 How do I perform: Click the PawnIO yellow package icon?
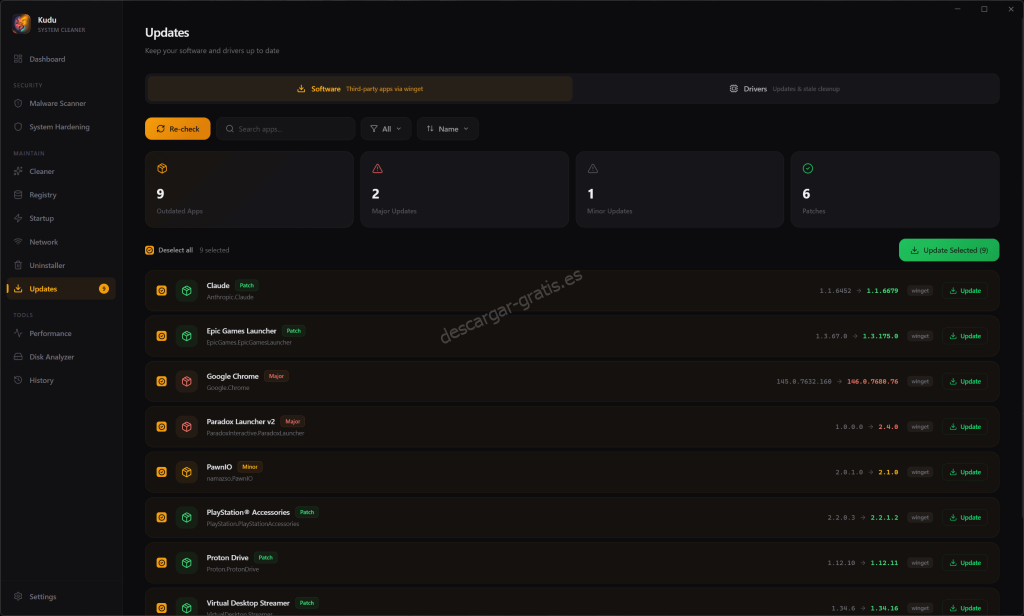click(187, 472)
